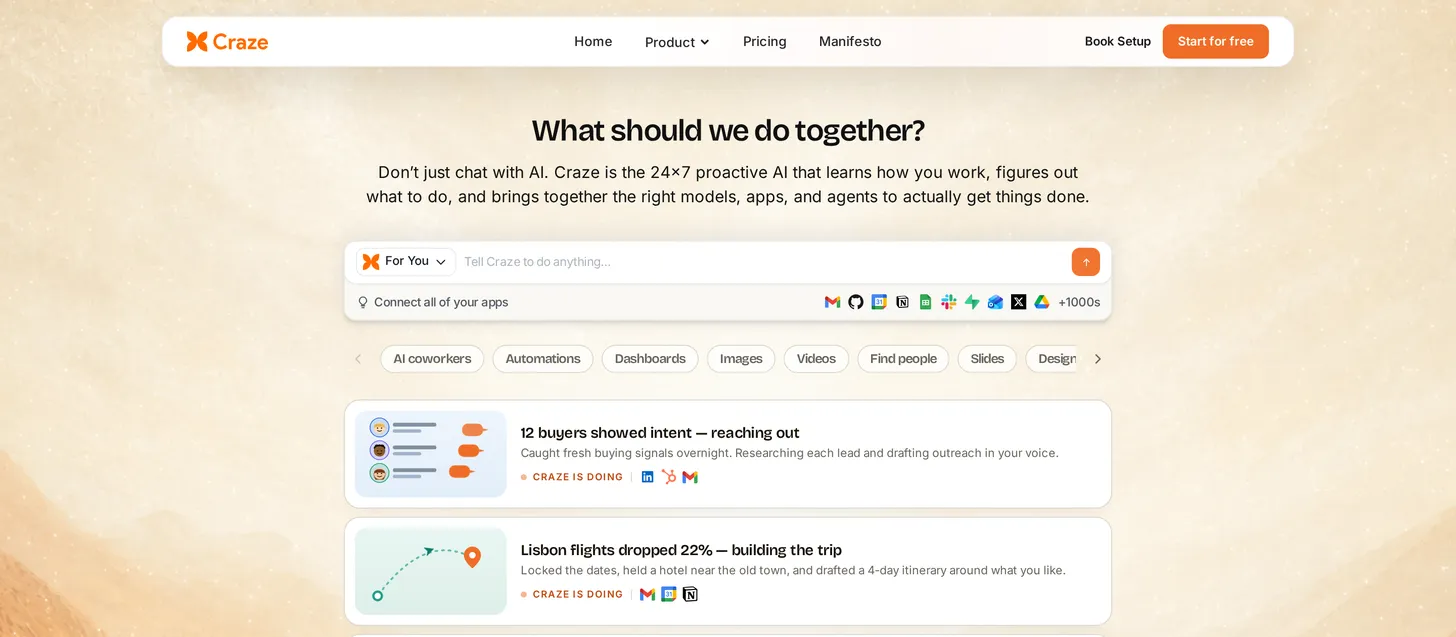The height and width of the screenshot is (637, 1456).
Task: Click the Notion icon on the Lisbon card
Action: (x=690, y=594)
